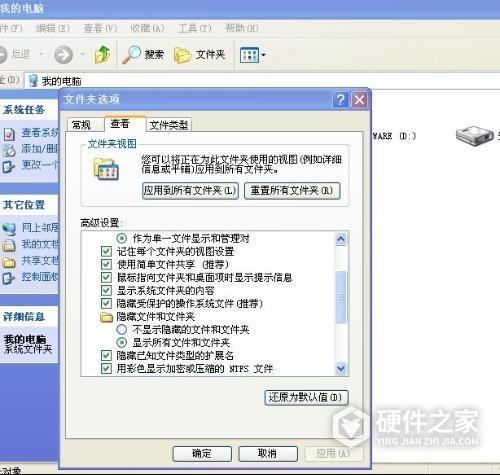
Task: Toggle 隐藏已知文件类型的扩展名 checkbox
Action: point(106,355)
